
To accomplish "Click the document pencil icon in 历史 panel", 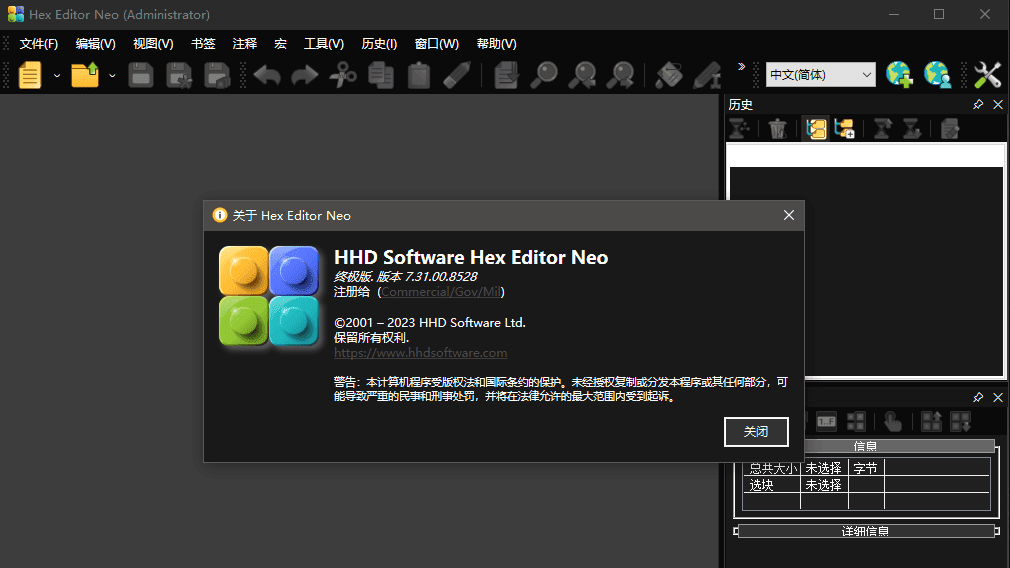I will click(950, 129).
